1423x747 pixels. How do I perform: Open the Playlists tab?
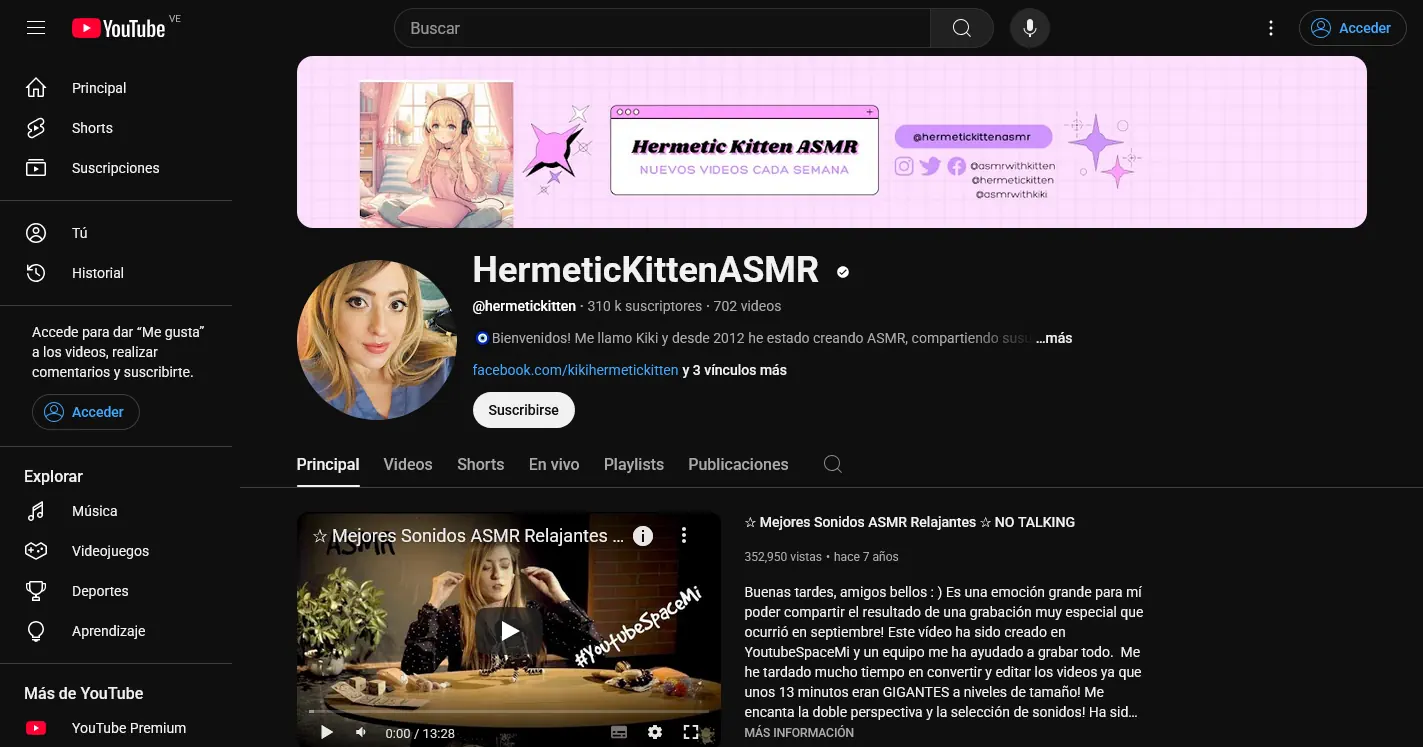tap(633, 464)
